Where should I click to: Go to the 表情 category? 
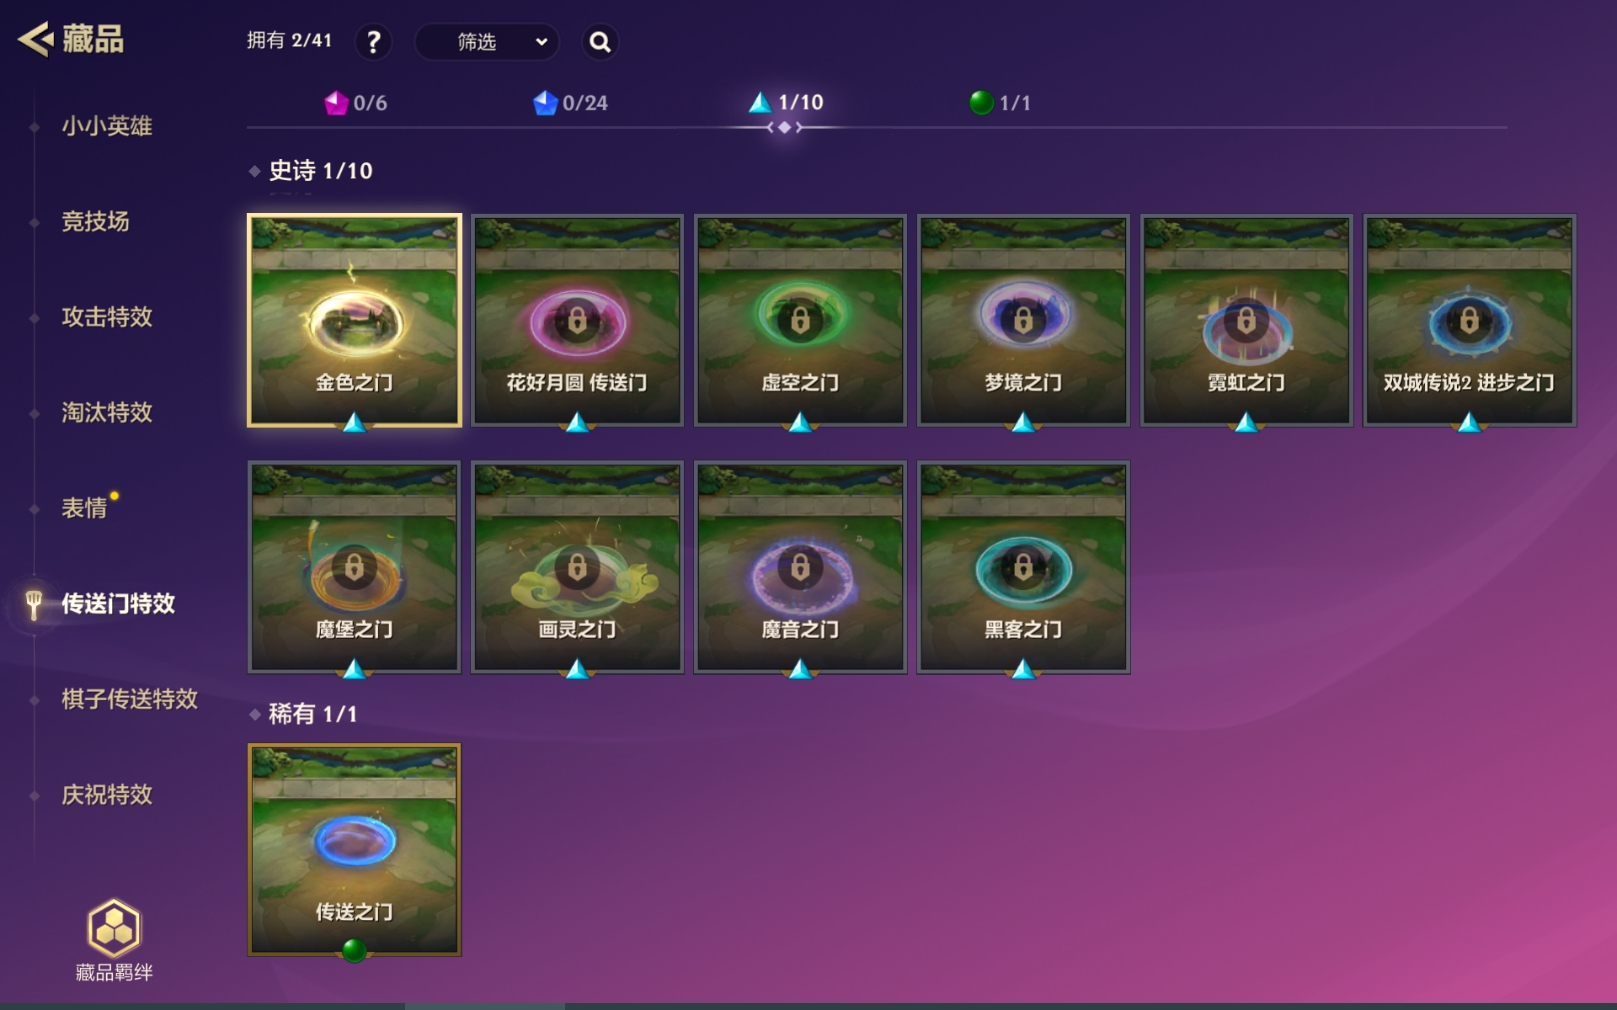point(84,508)
